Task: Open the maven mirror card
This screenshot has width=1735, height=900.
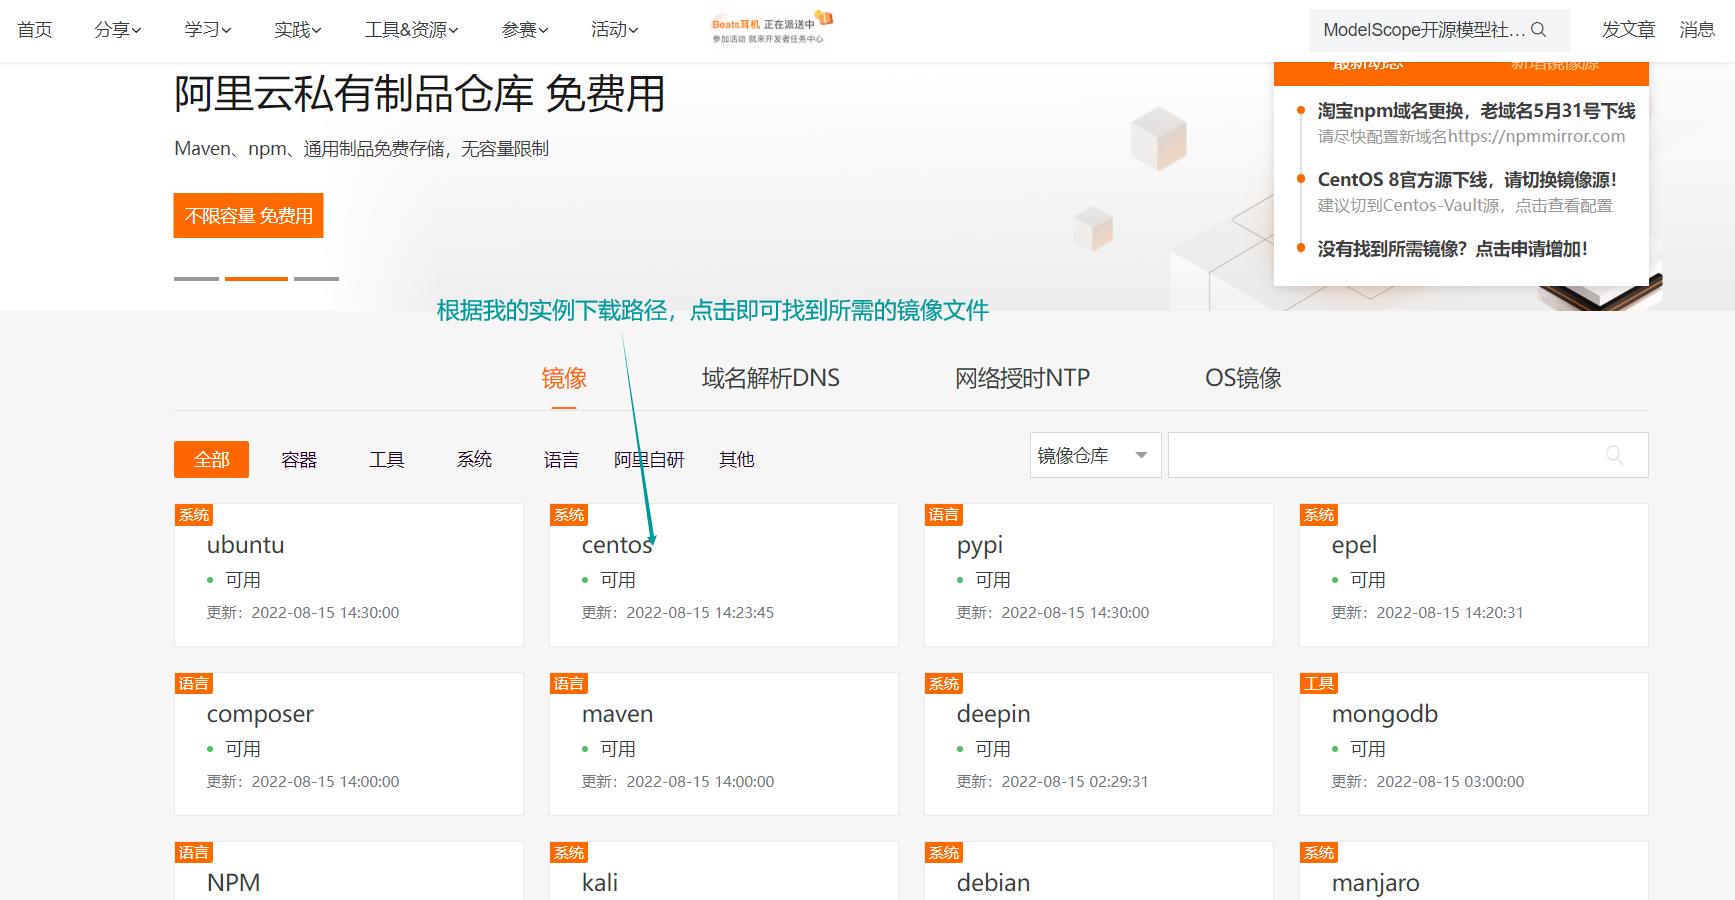Action: [724, 744]
